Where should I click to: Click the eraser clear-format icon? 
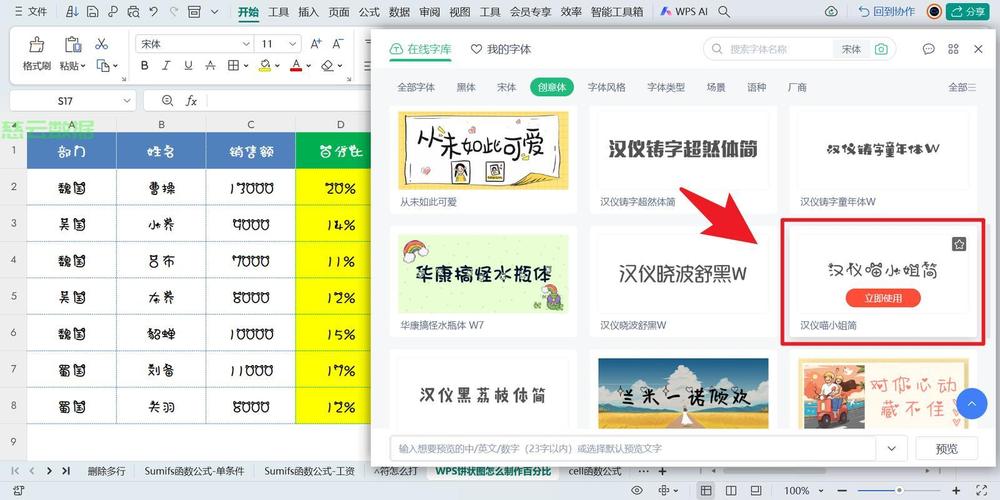(x=328, y=65)
